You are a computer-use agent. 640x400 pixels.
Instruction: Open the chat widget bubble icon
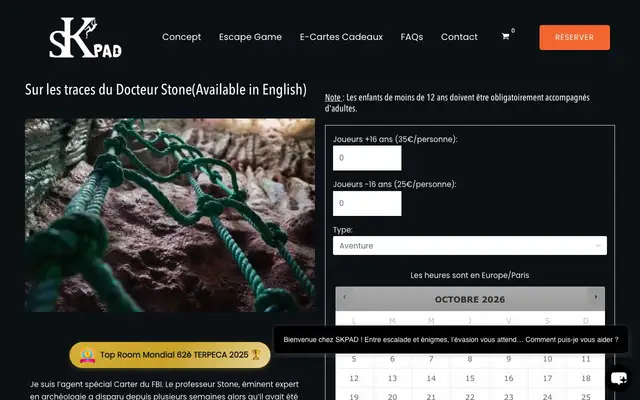[619, 378]
